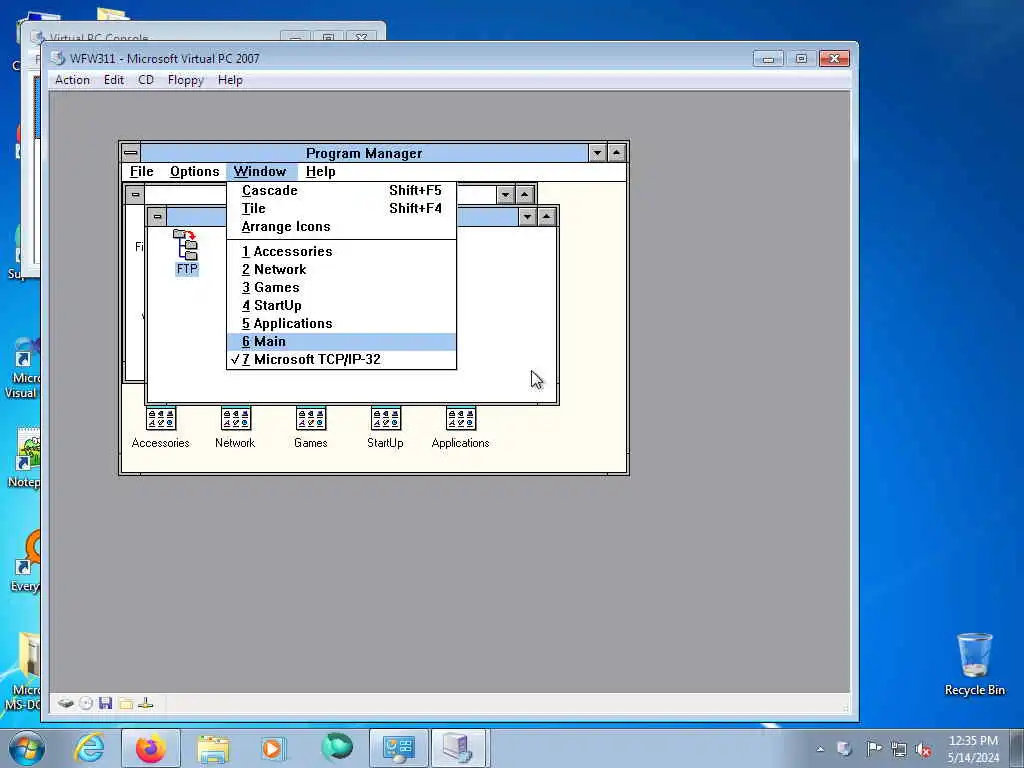The height and width of the screenshot is (768, 1024).
Task: Minimize the back group window
Action: pos(505,194)
